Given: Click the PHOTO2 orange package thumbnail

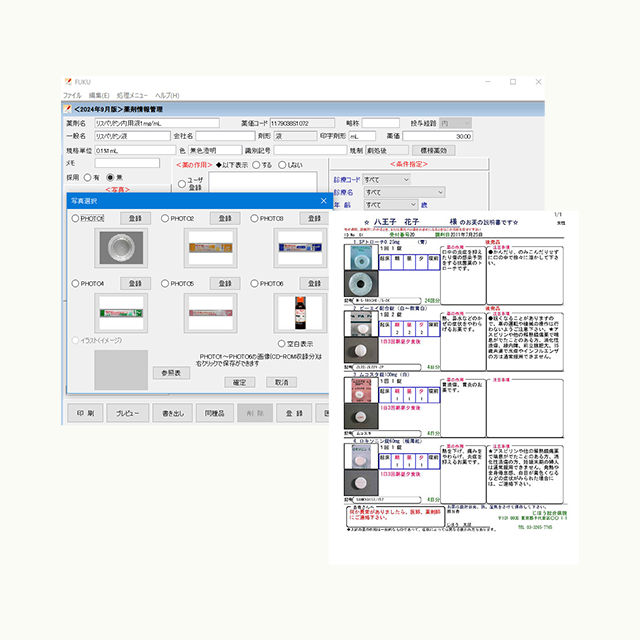Looking at the screenshot, I should (210, 247).
